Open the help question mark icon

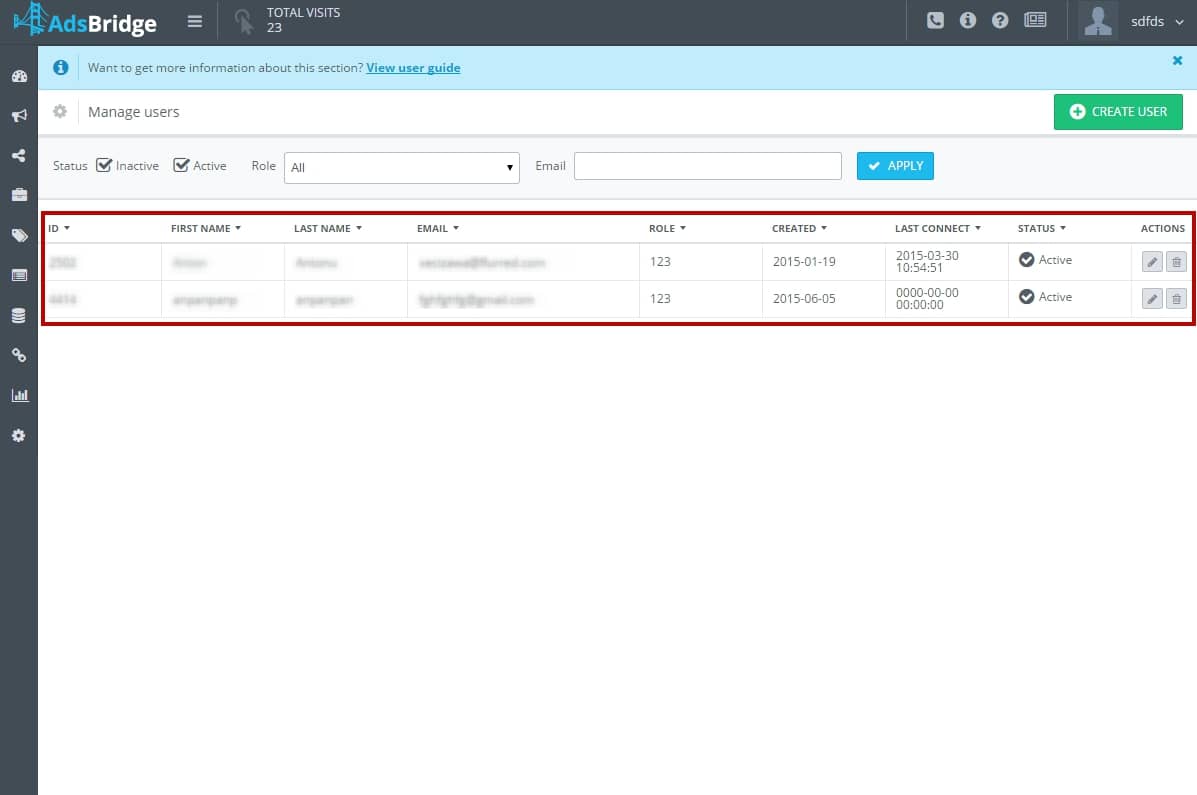point(1000,21)
